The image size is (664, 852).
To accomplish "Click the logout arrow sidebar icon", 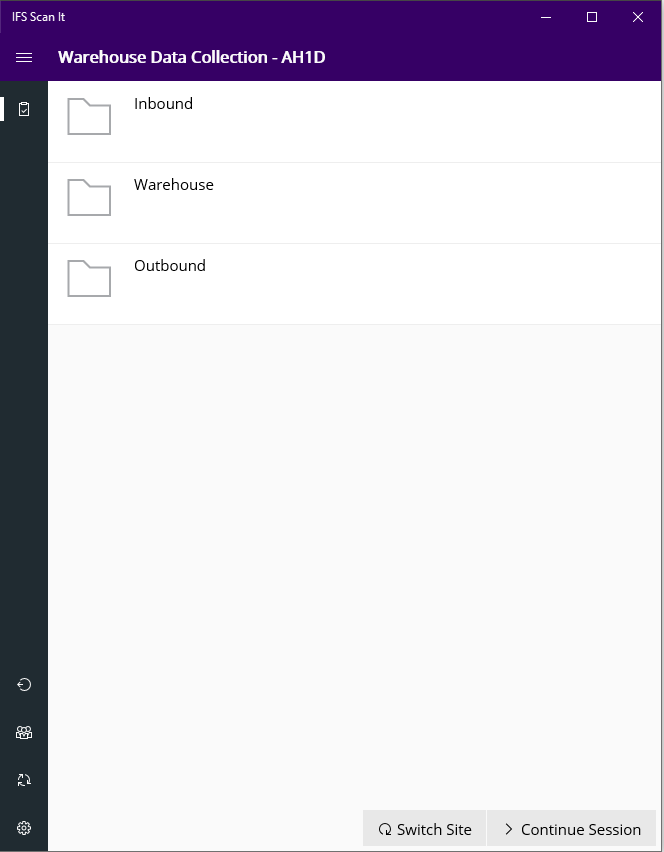I will tap(24, 685).
